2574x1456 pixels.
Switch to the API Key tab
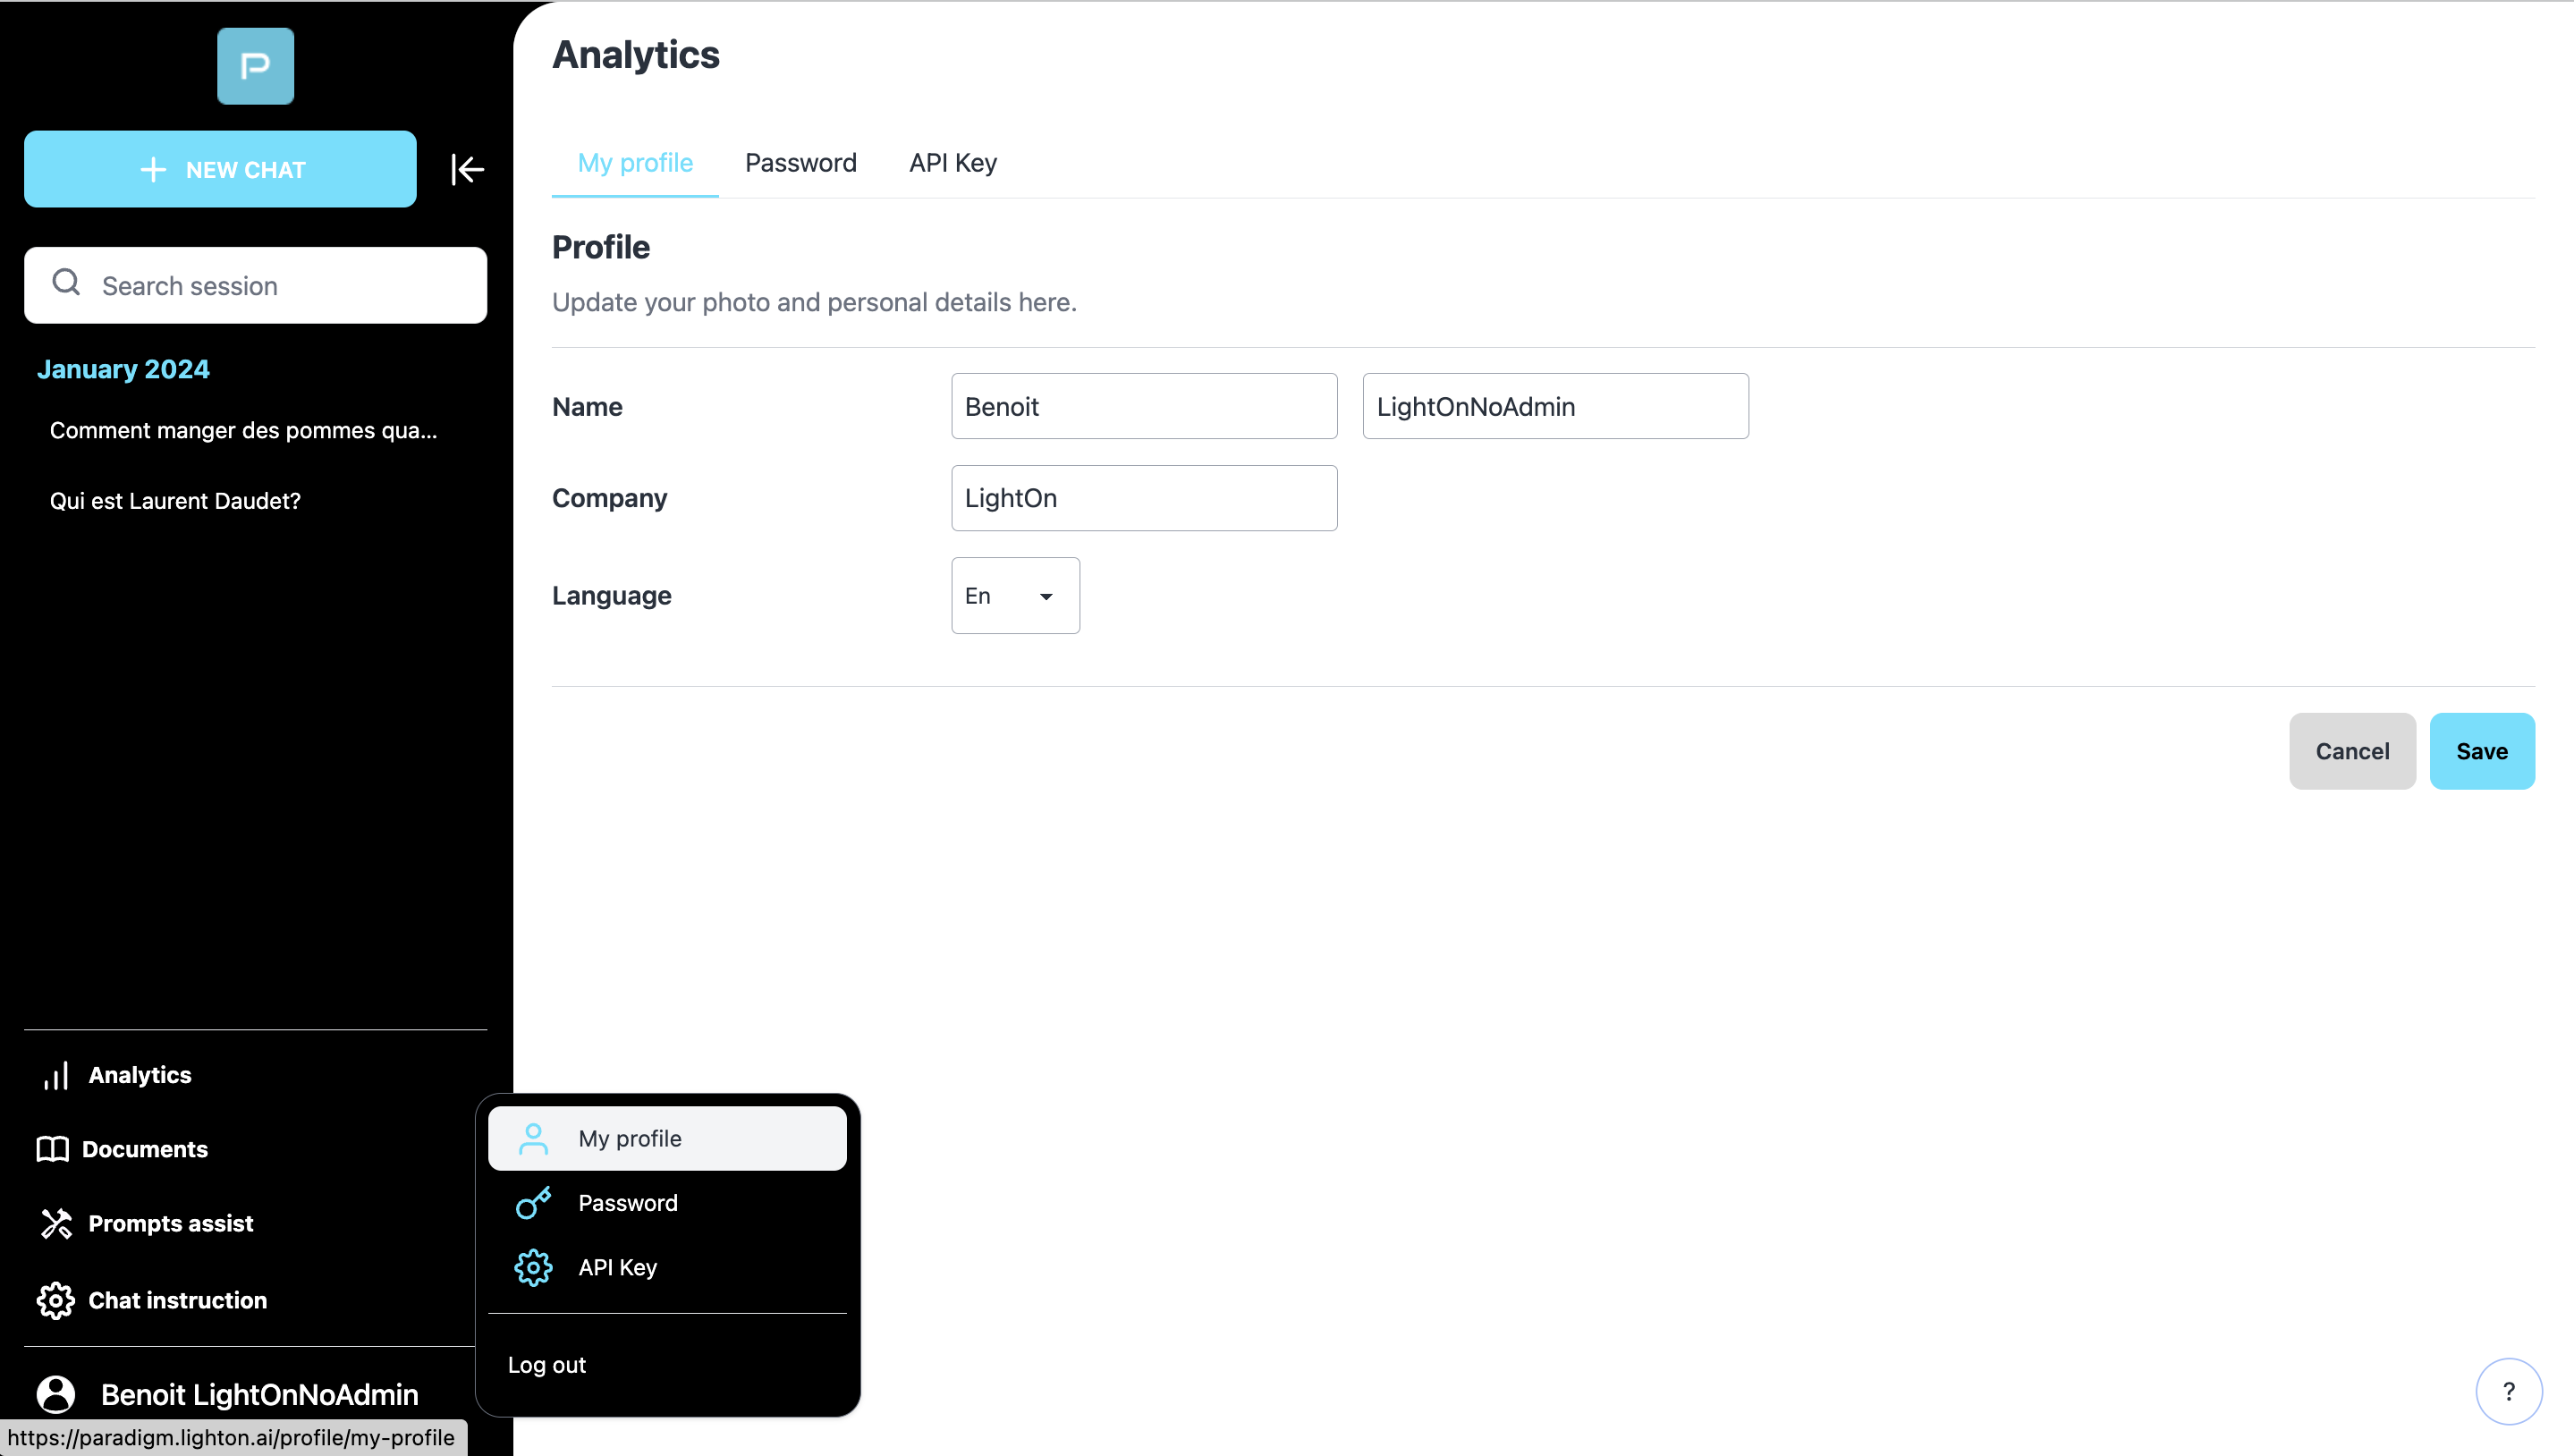tap(951, 163)
